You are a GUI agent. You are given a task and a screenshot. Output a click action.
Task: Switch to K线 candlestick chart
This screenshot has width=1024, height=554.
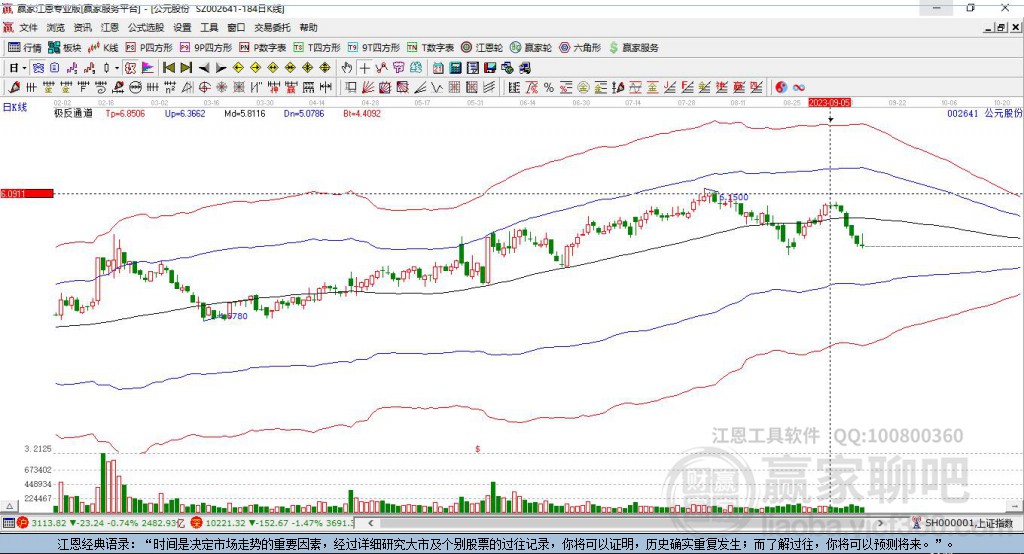click(x=103, y=48)
